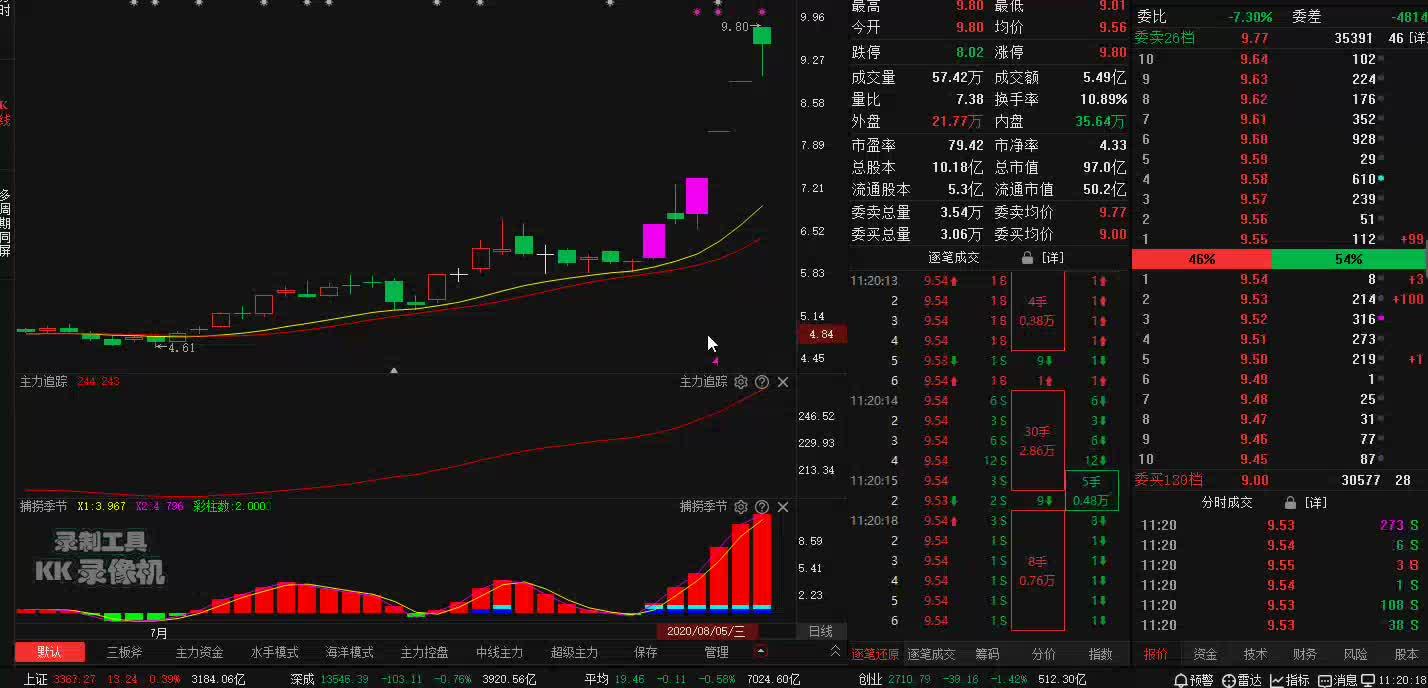This screenshot has height=688, width=1428.
Task: Click the 30手 2.86万 trade box
Action: coord(1037,441)
